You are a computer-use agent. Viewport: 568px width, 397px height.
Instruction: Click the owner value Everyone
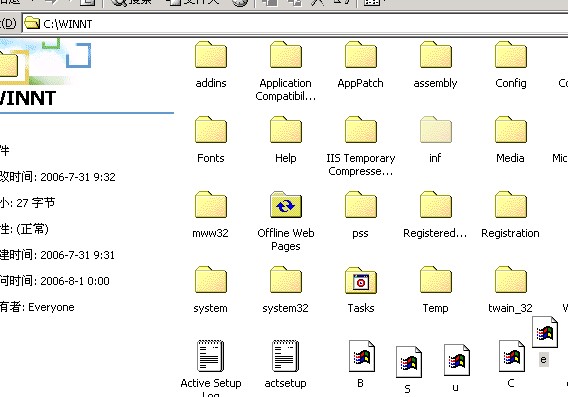tap(51, 307)
